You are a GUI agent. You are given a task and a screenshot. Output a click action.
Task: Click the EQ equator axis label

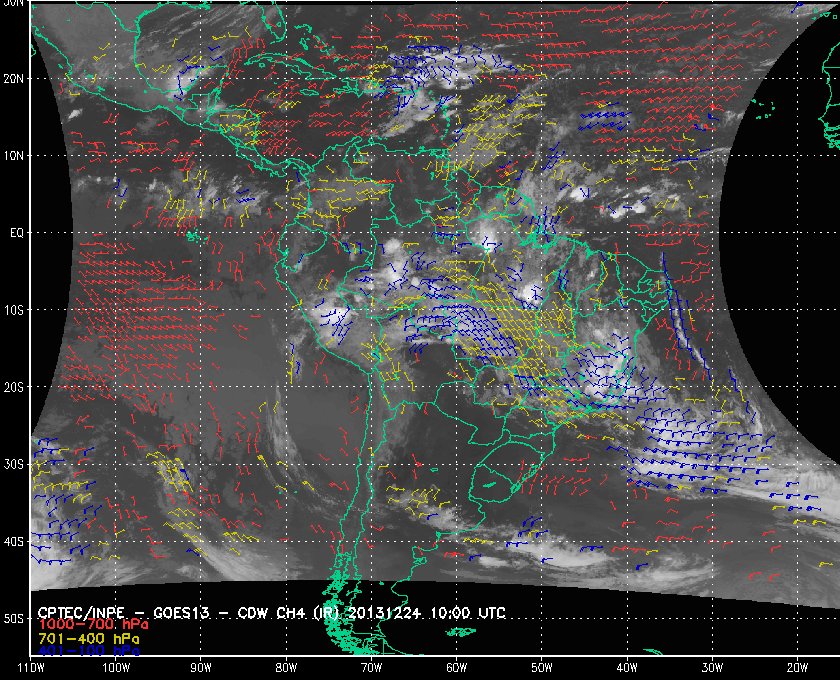[x=17, y=233]
